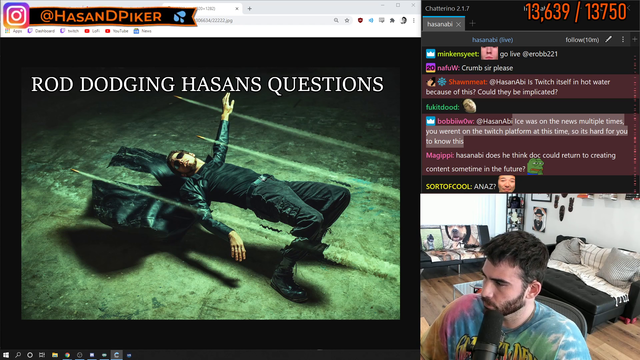
Task: Click the username bobbiiw0w in chat
Action: [x=456, y=121]
